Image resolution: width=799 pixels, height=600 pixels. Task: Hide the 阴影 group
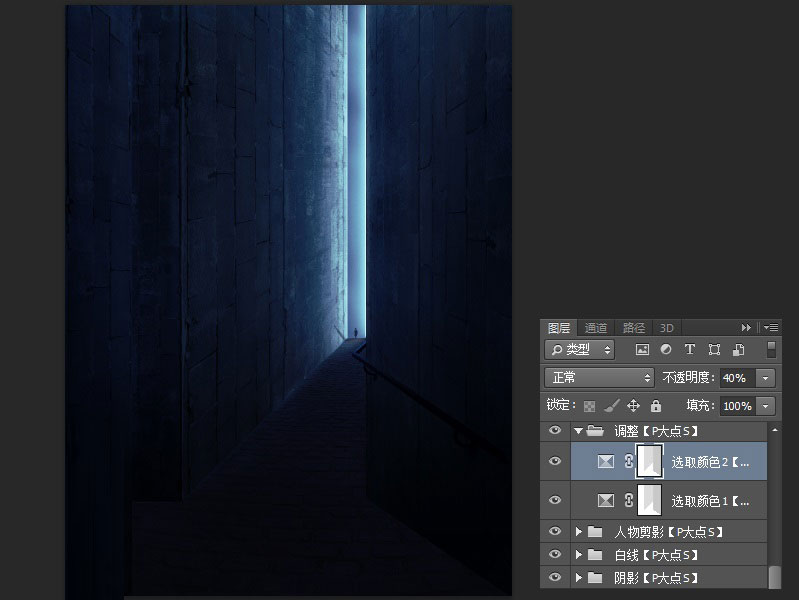(x=555, y=577)
